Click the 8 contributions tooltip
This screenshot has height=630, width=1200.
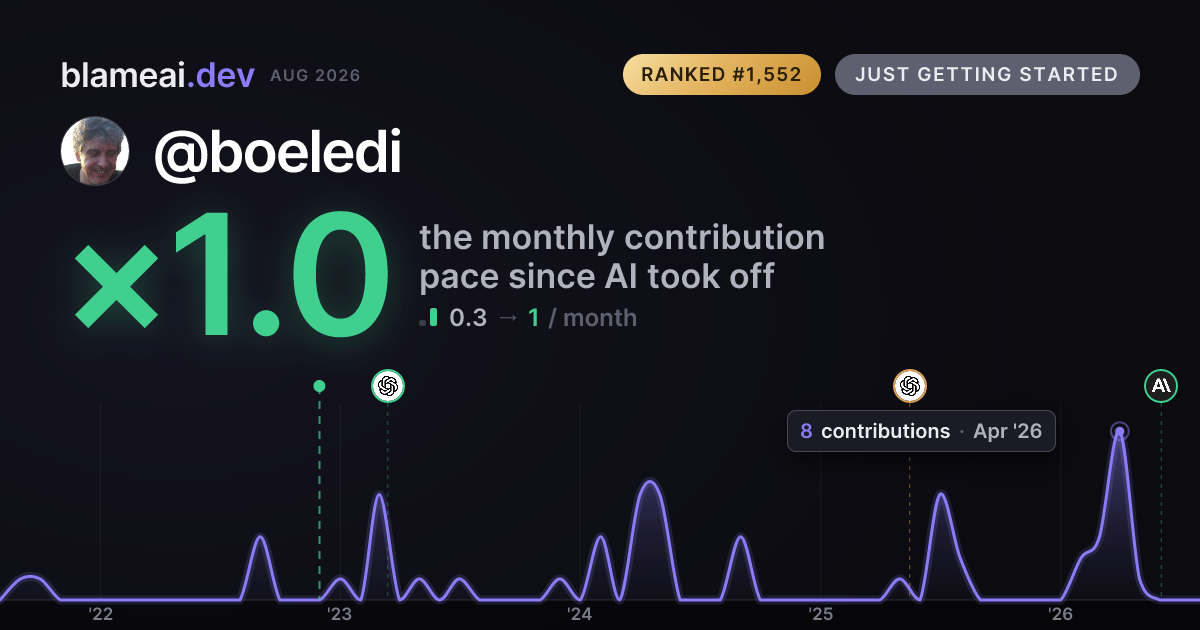[x=921, y=431]
